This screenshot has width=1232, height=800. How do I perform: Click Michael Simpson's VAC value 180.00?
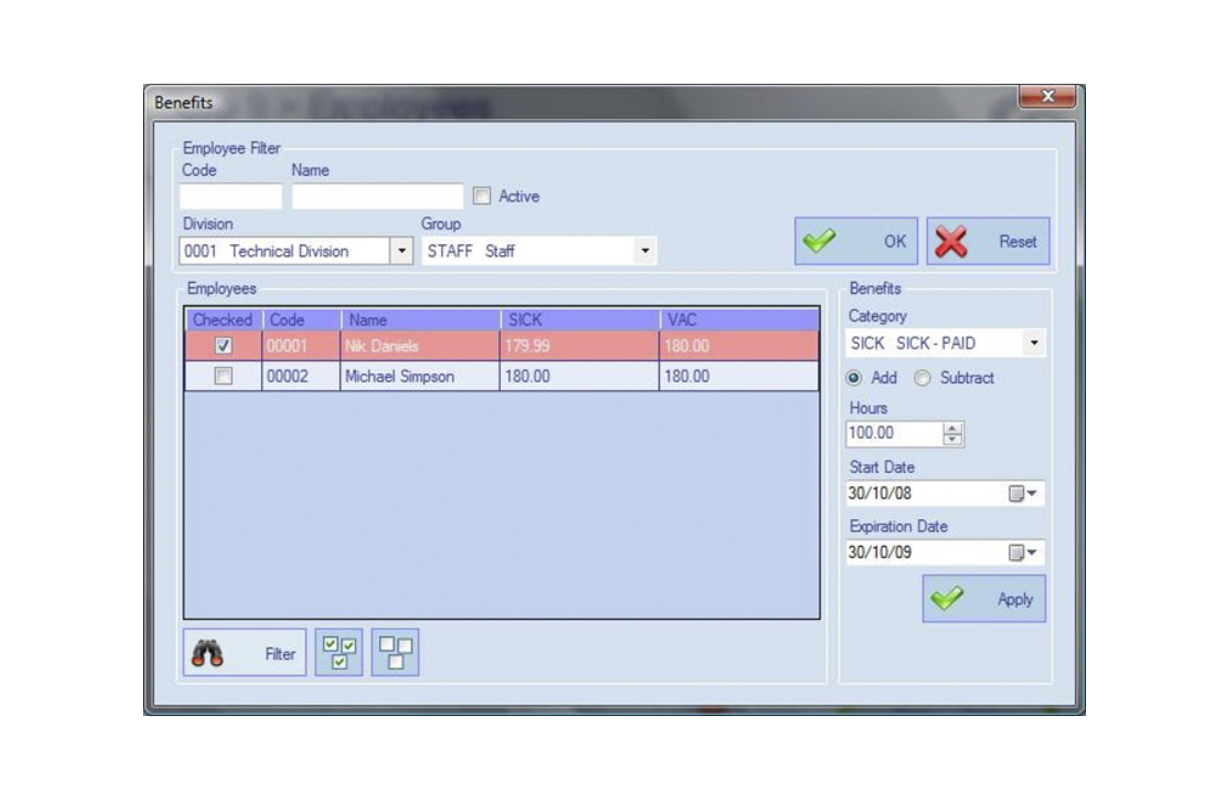click(739, 377)
